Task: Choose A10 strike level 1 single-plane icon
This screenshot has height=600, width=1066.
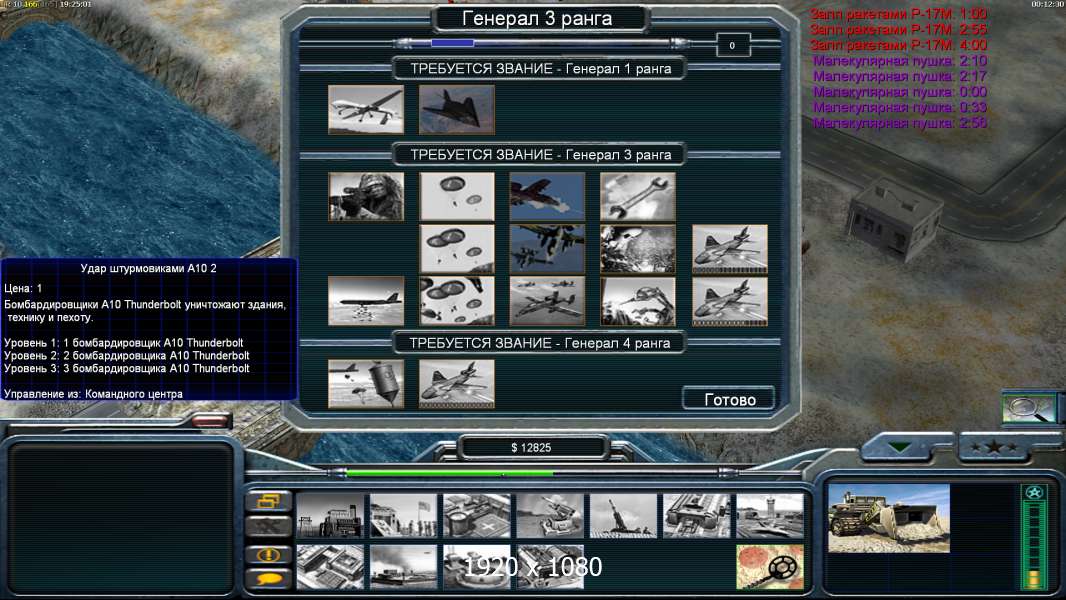Action: click(x=547, y=196)
